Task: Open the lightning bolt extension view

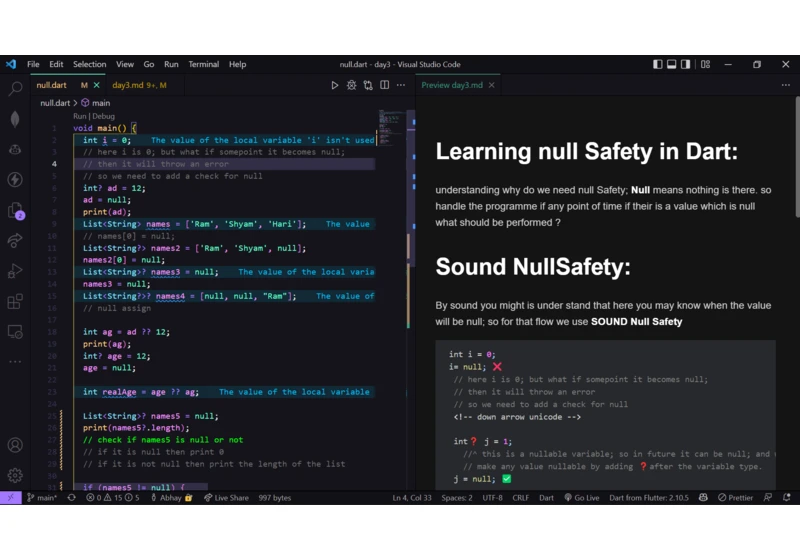Action: (x=15, y=180)
